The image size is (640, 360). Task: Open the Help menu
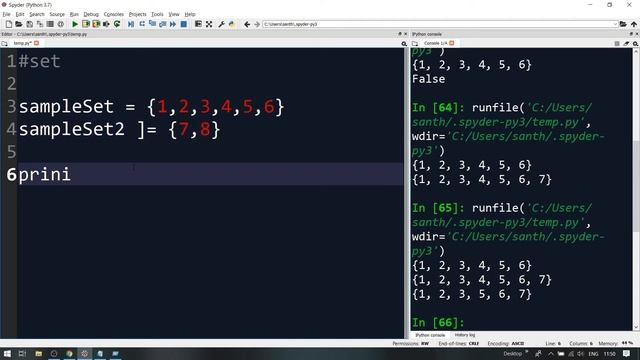pyautogui.click(x=190, y=14)
